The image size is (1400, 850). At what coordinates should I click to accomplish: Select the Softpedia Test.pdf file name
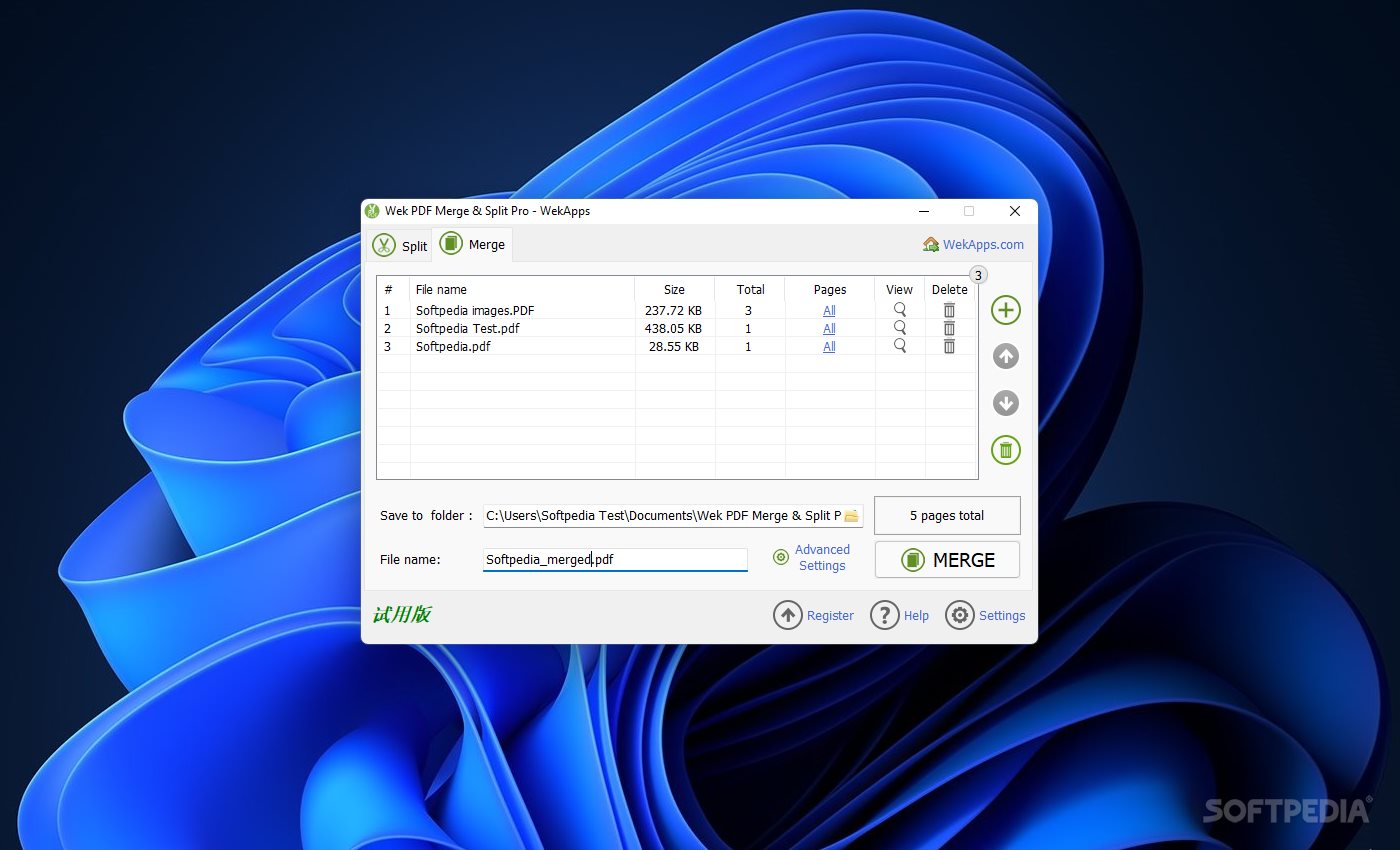468,328
